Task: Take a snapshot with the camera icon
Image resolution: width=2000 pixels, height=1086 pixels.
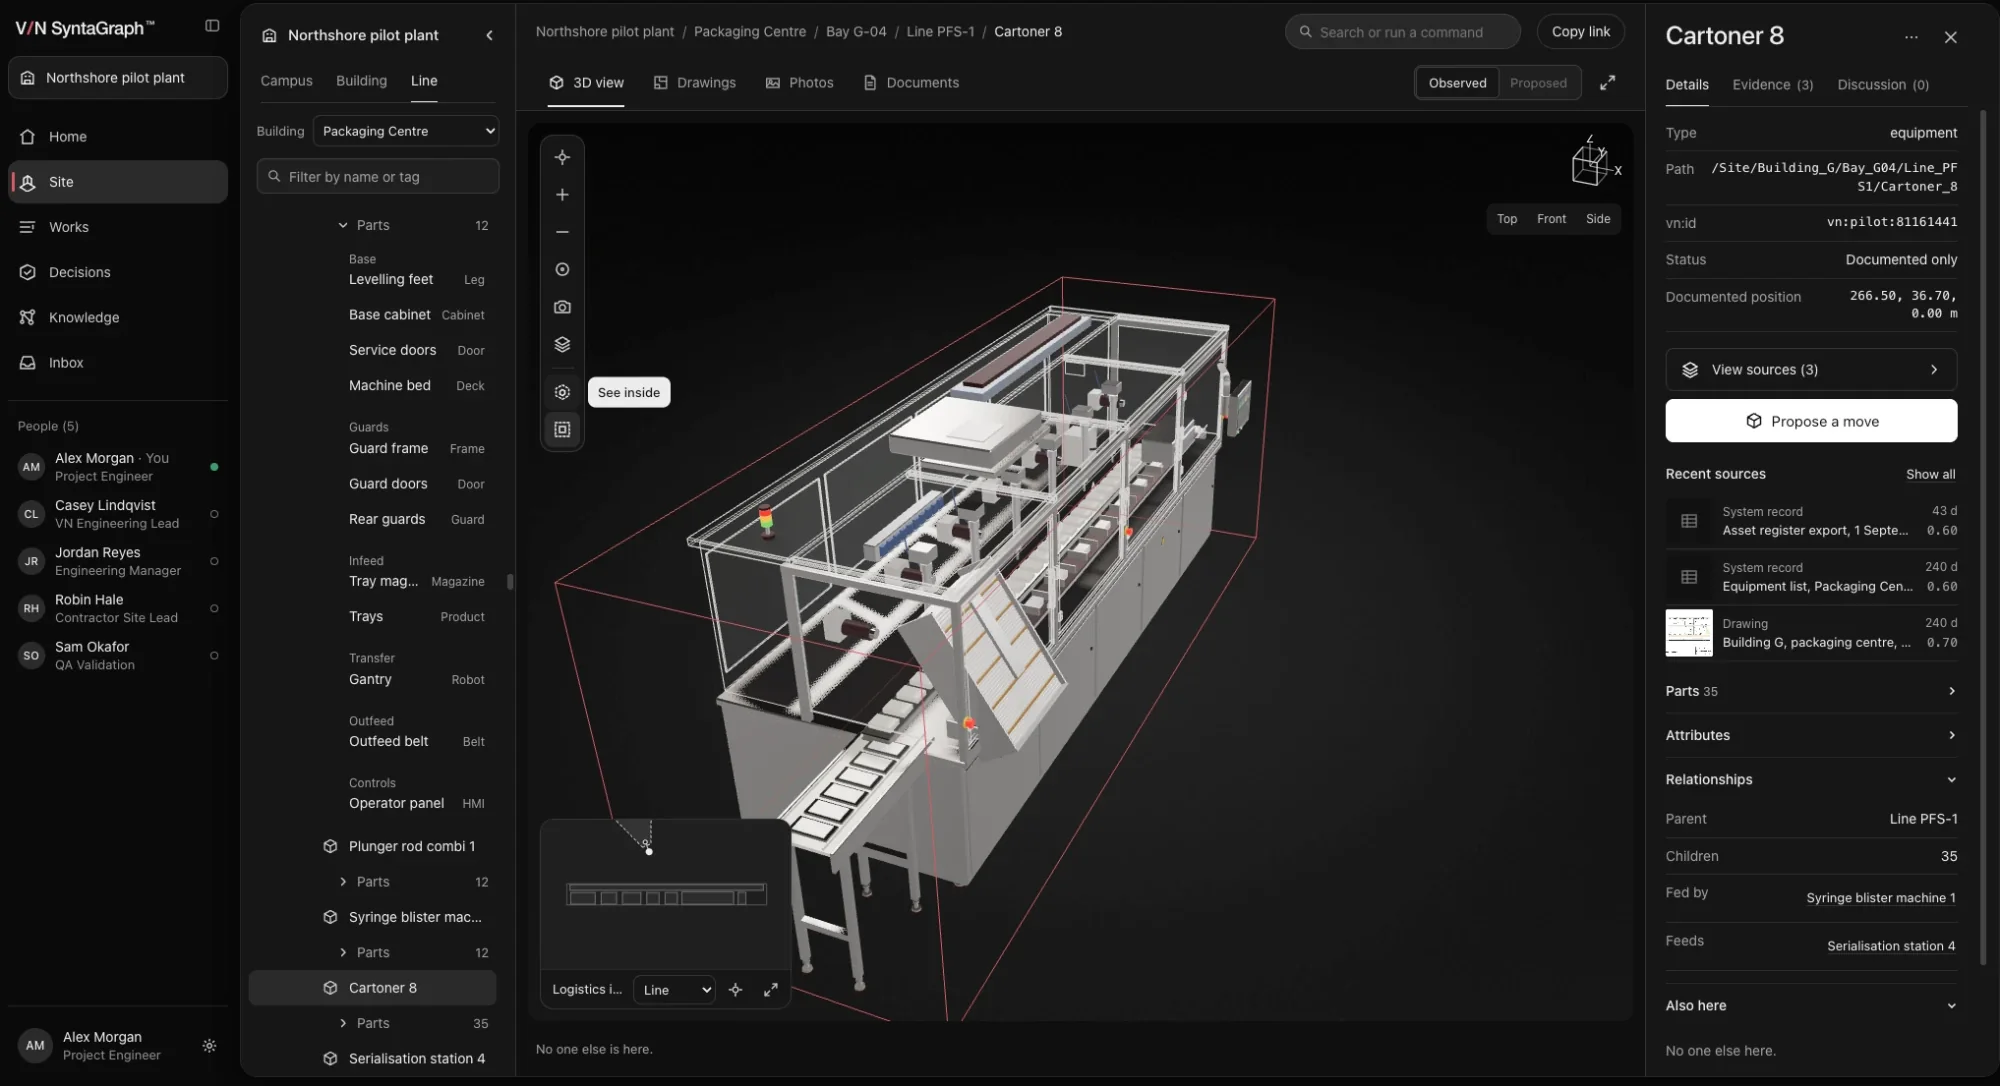Action: click(x=562, y=307)
